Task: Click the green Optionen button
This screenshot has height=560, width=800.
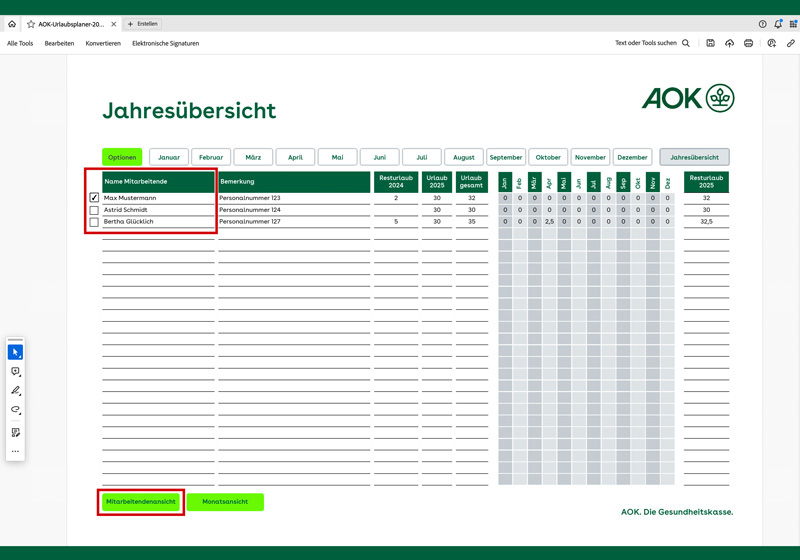Action: 122,157
